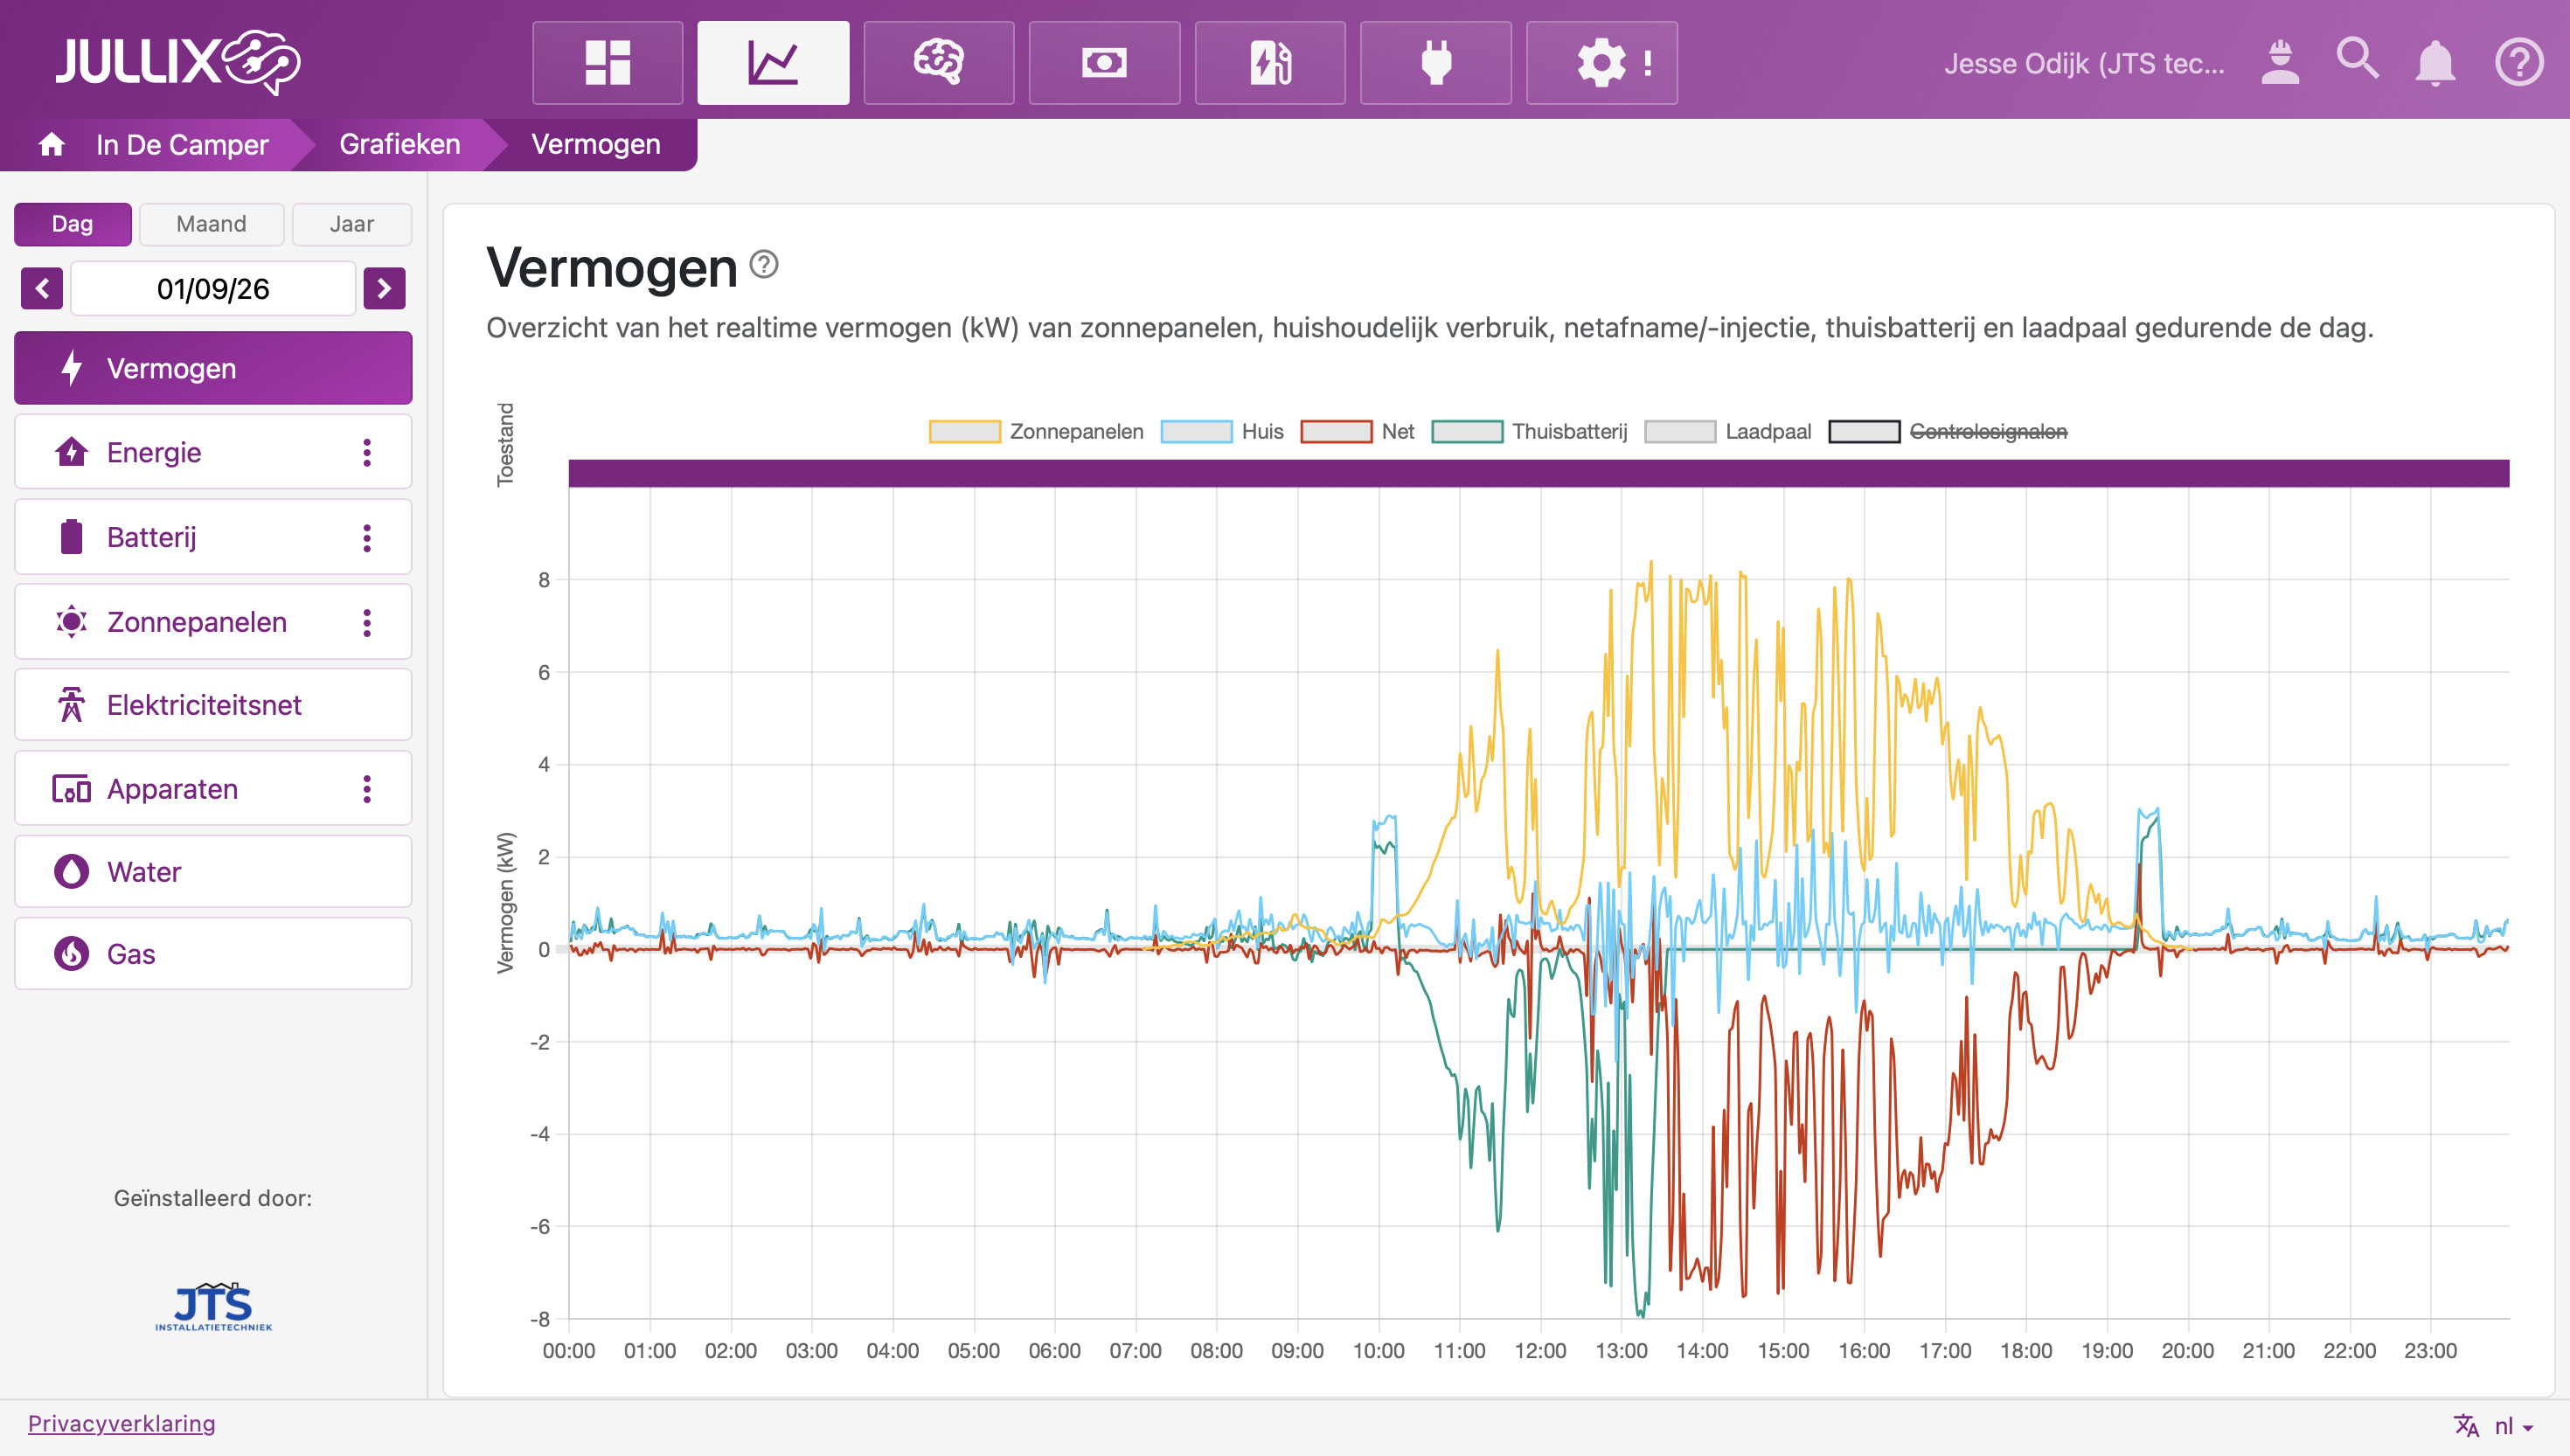Open Gas graph menu item
This screenshot has height=1456, width=2570.
coord(213,954)
